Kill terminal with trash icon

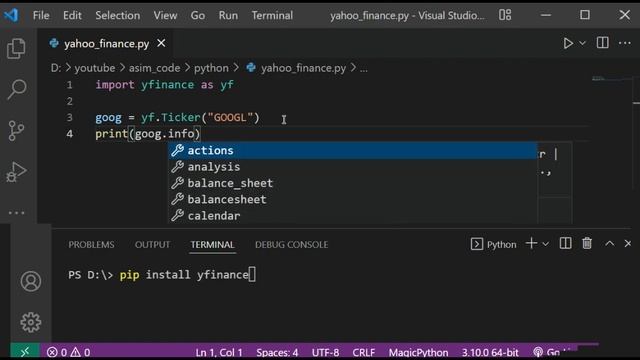point(587,244)
